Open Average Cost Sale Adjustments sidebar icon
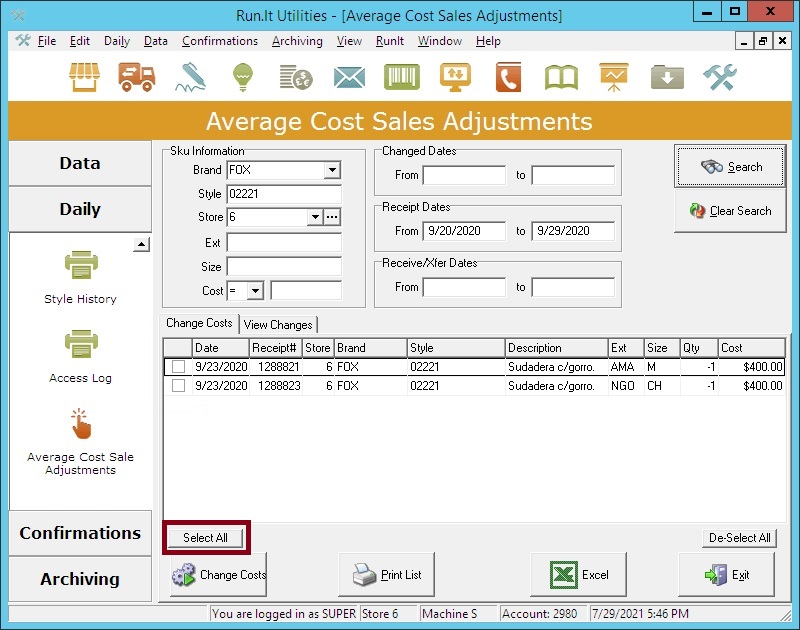800x630 pixels. (x=81, y=442)
